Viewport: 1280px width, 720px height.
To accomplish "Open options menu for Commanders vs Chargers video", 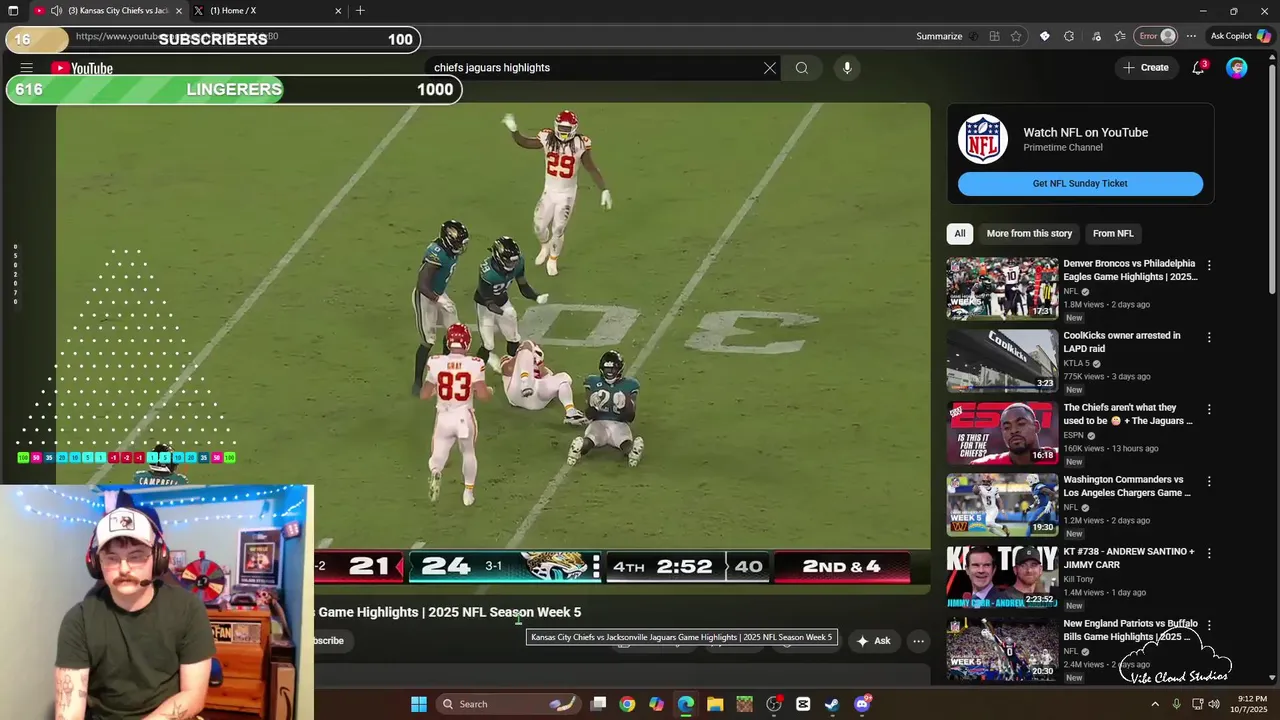I will 1209,482.
